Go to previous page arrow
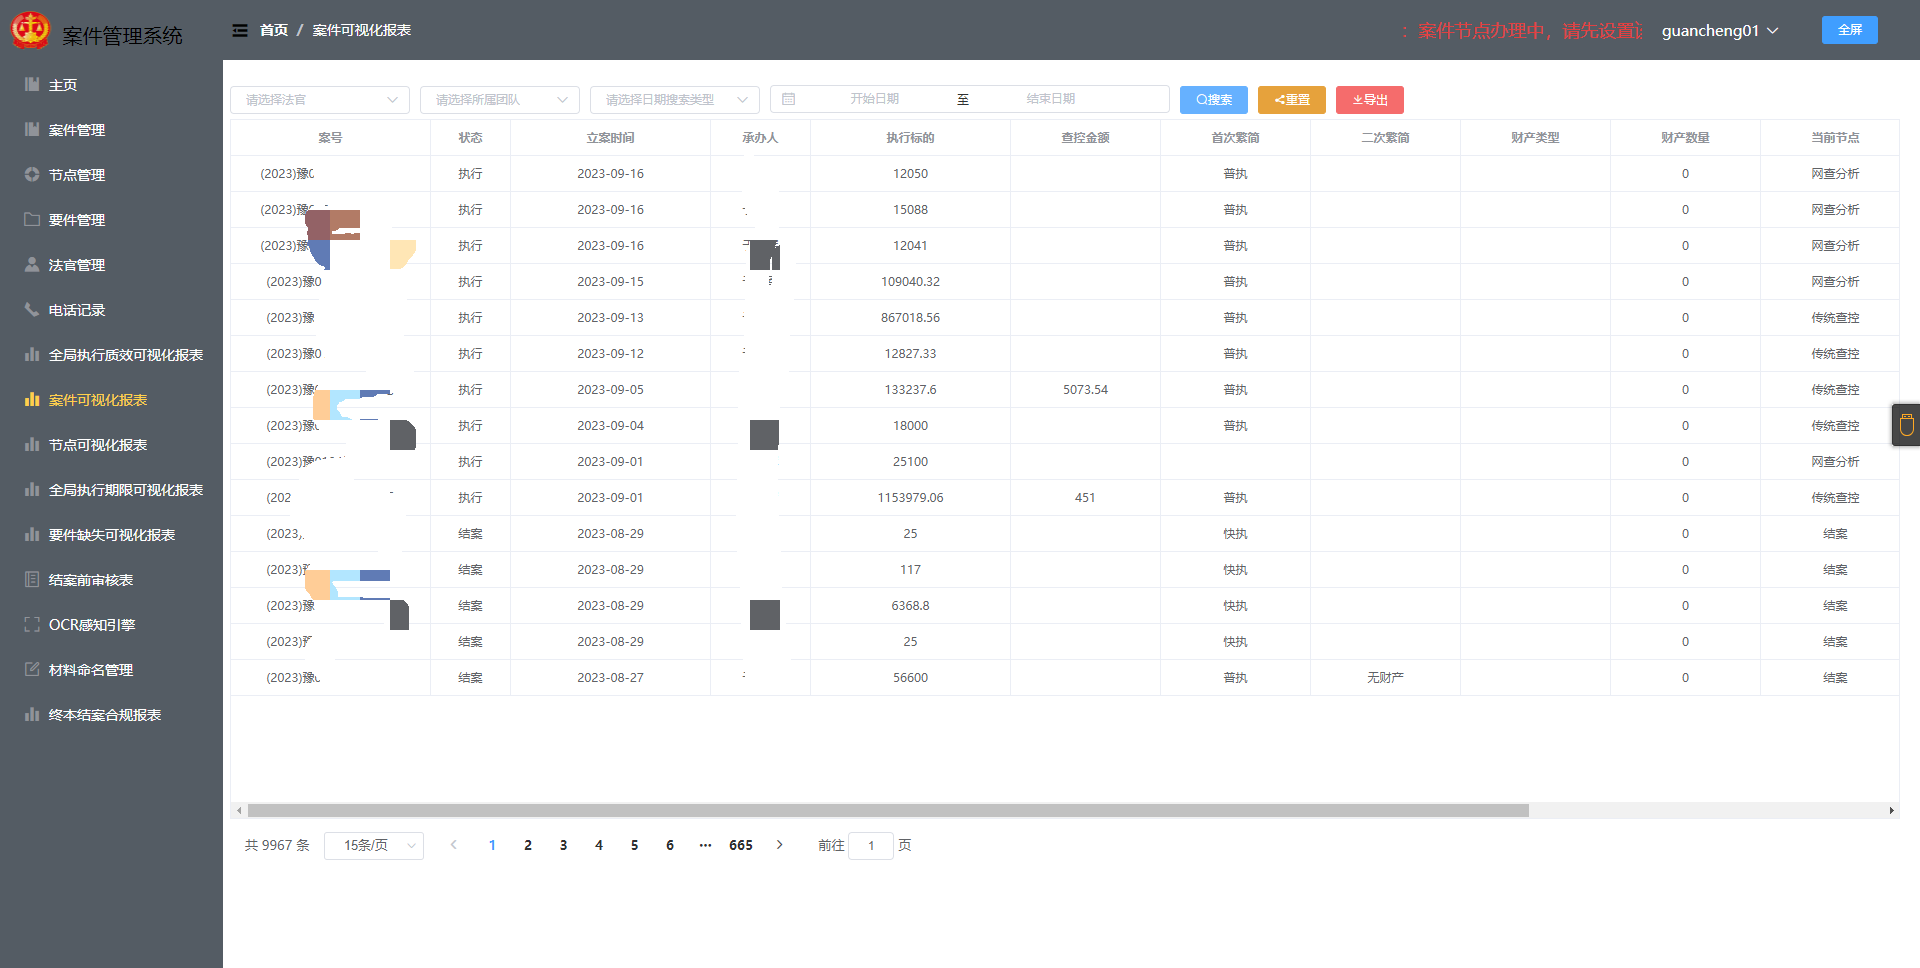Screen dimensions: 1920x968 [x=453, y=845]
